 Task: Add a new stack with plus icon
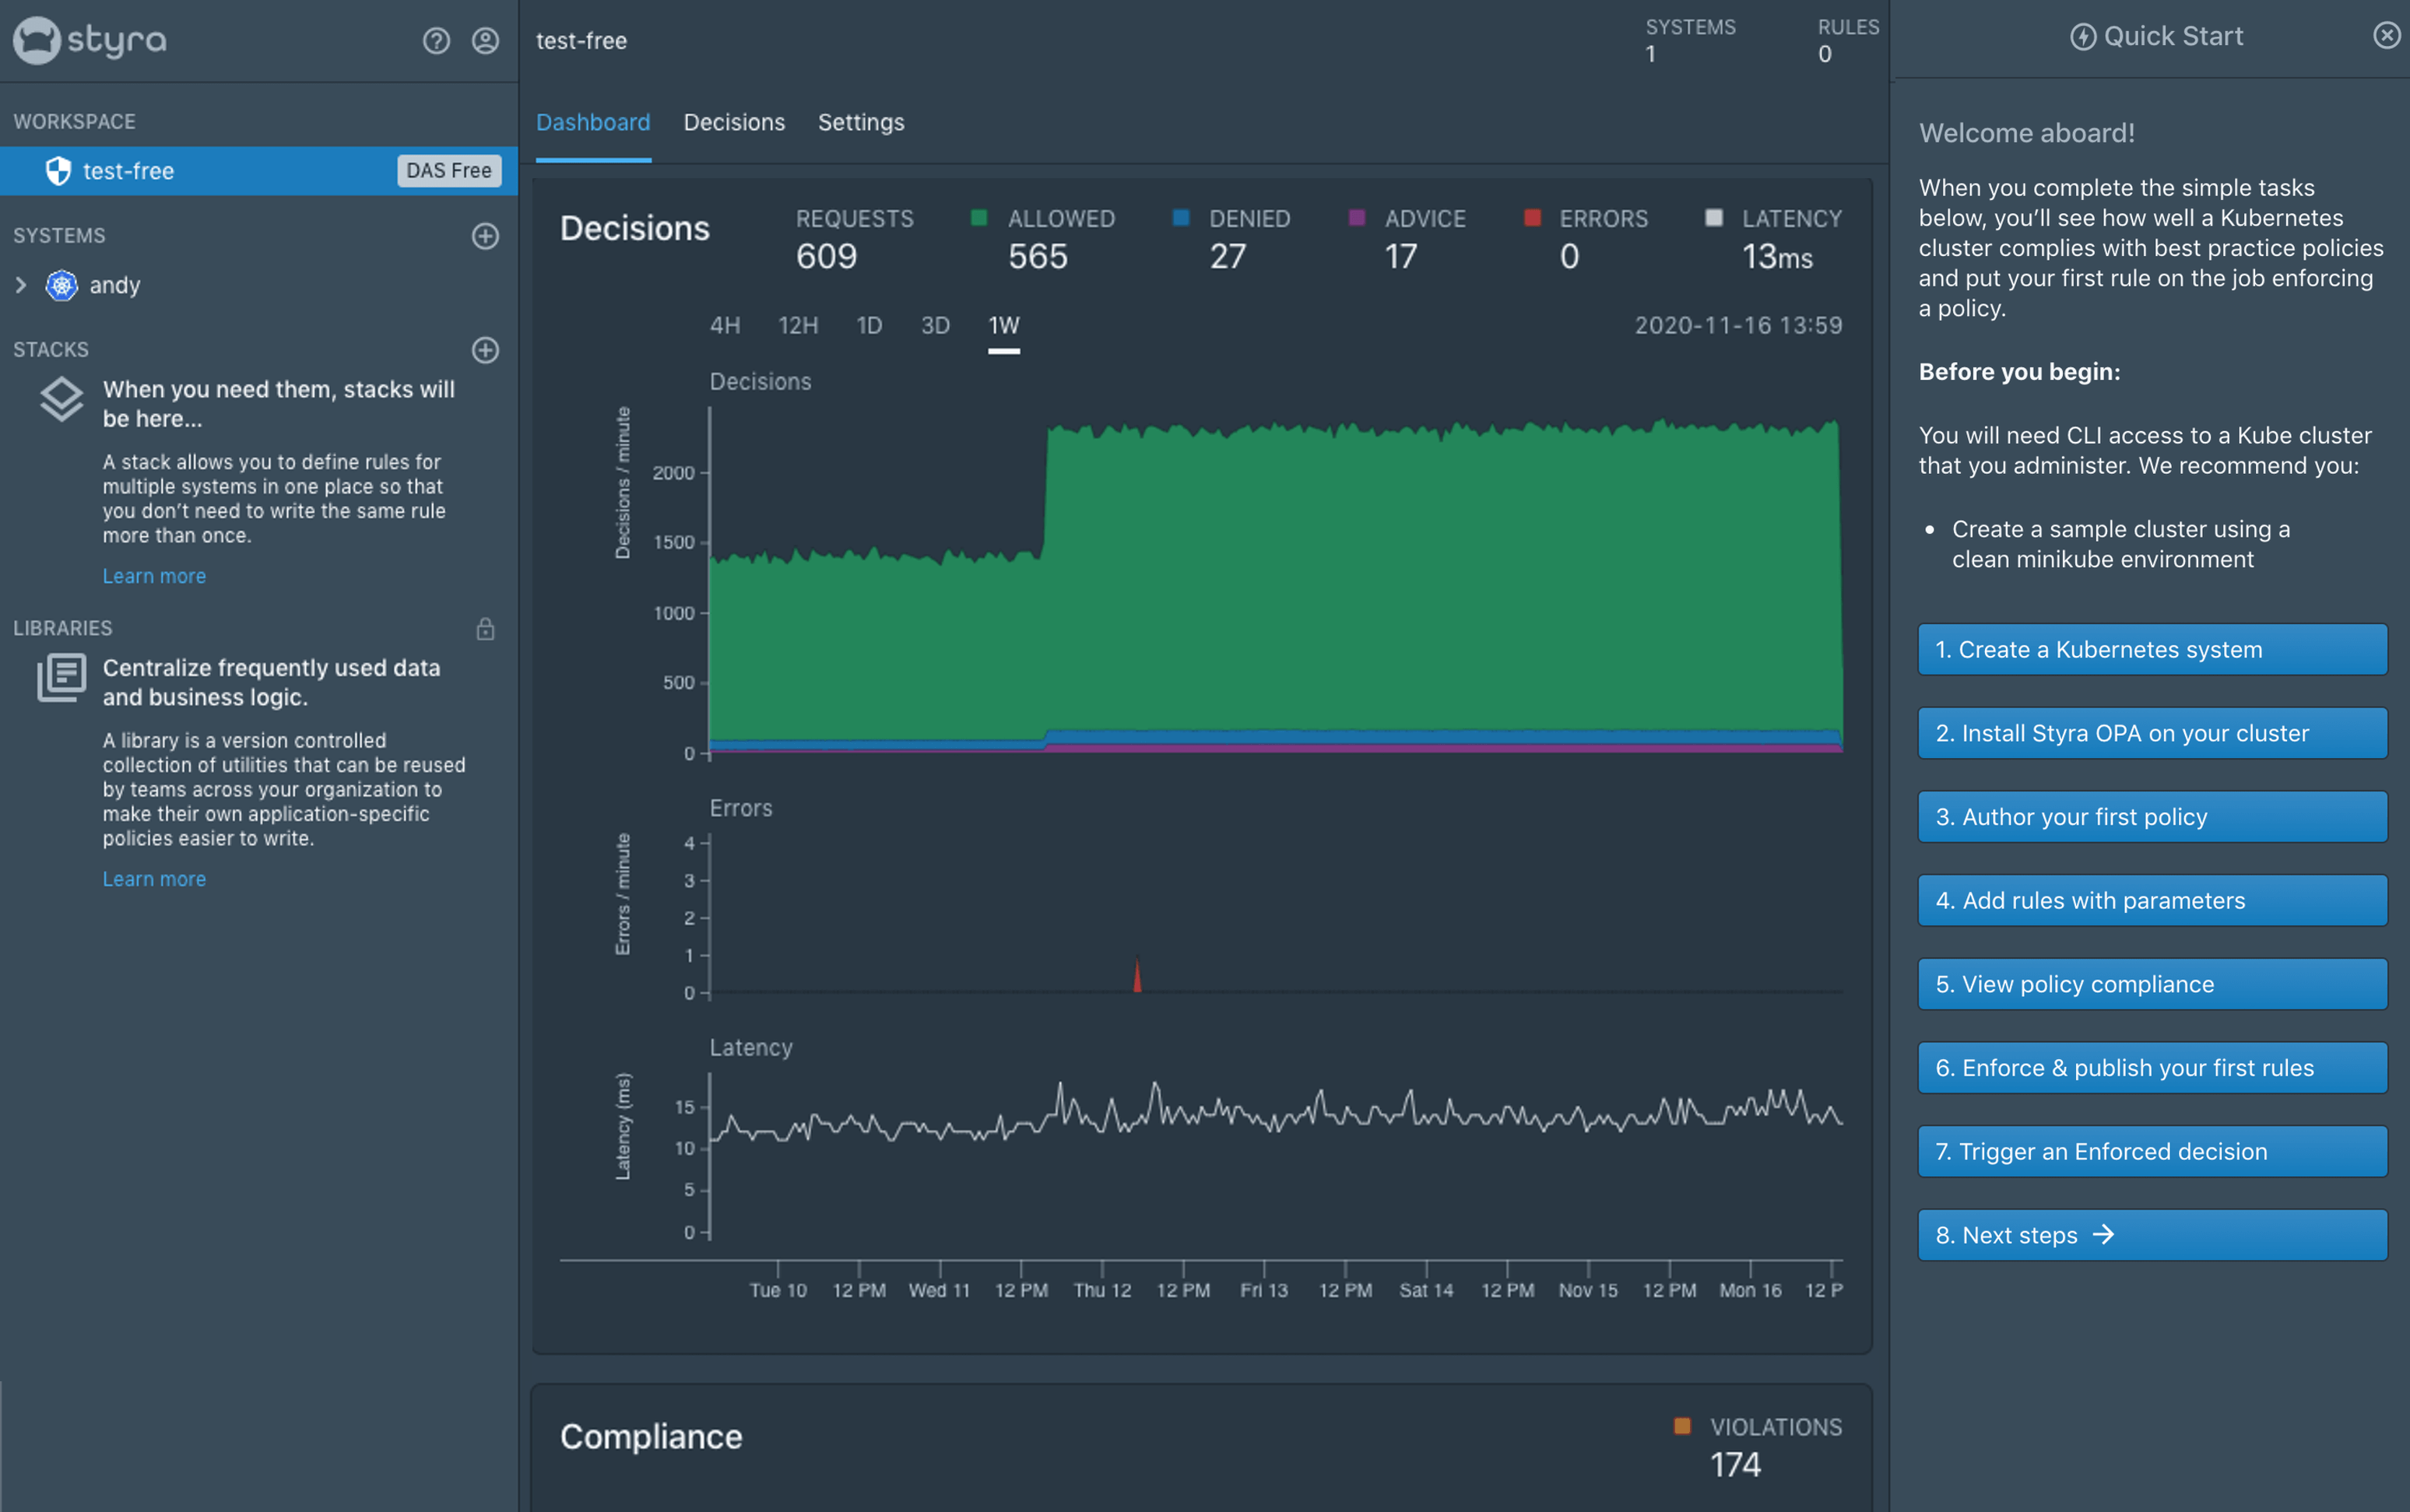pos(485,350)
